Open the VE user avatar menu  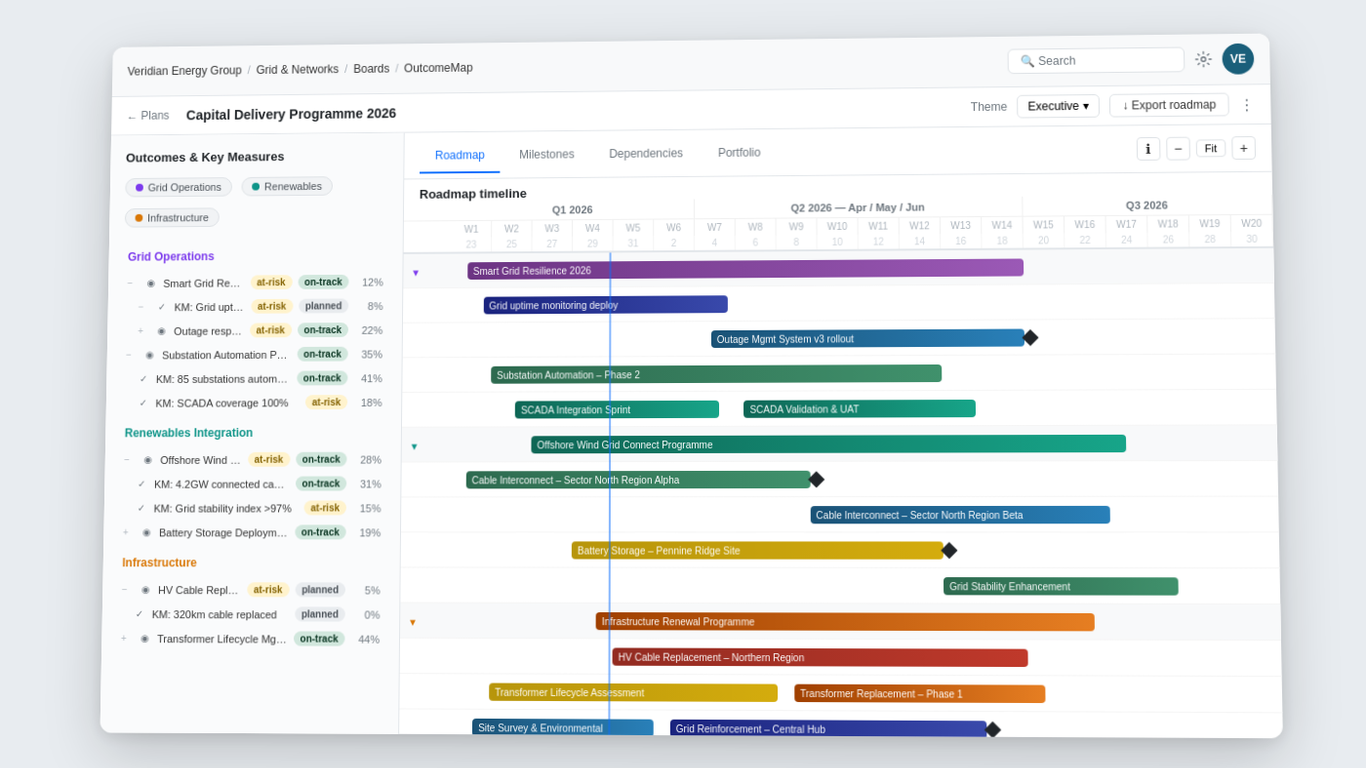coord(1238,59)
